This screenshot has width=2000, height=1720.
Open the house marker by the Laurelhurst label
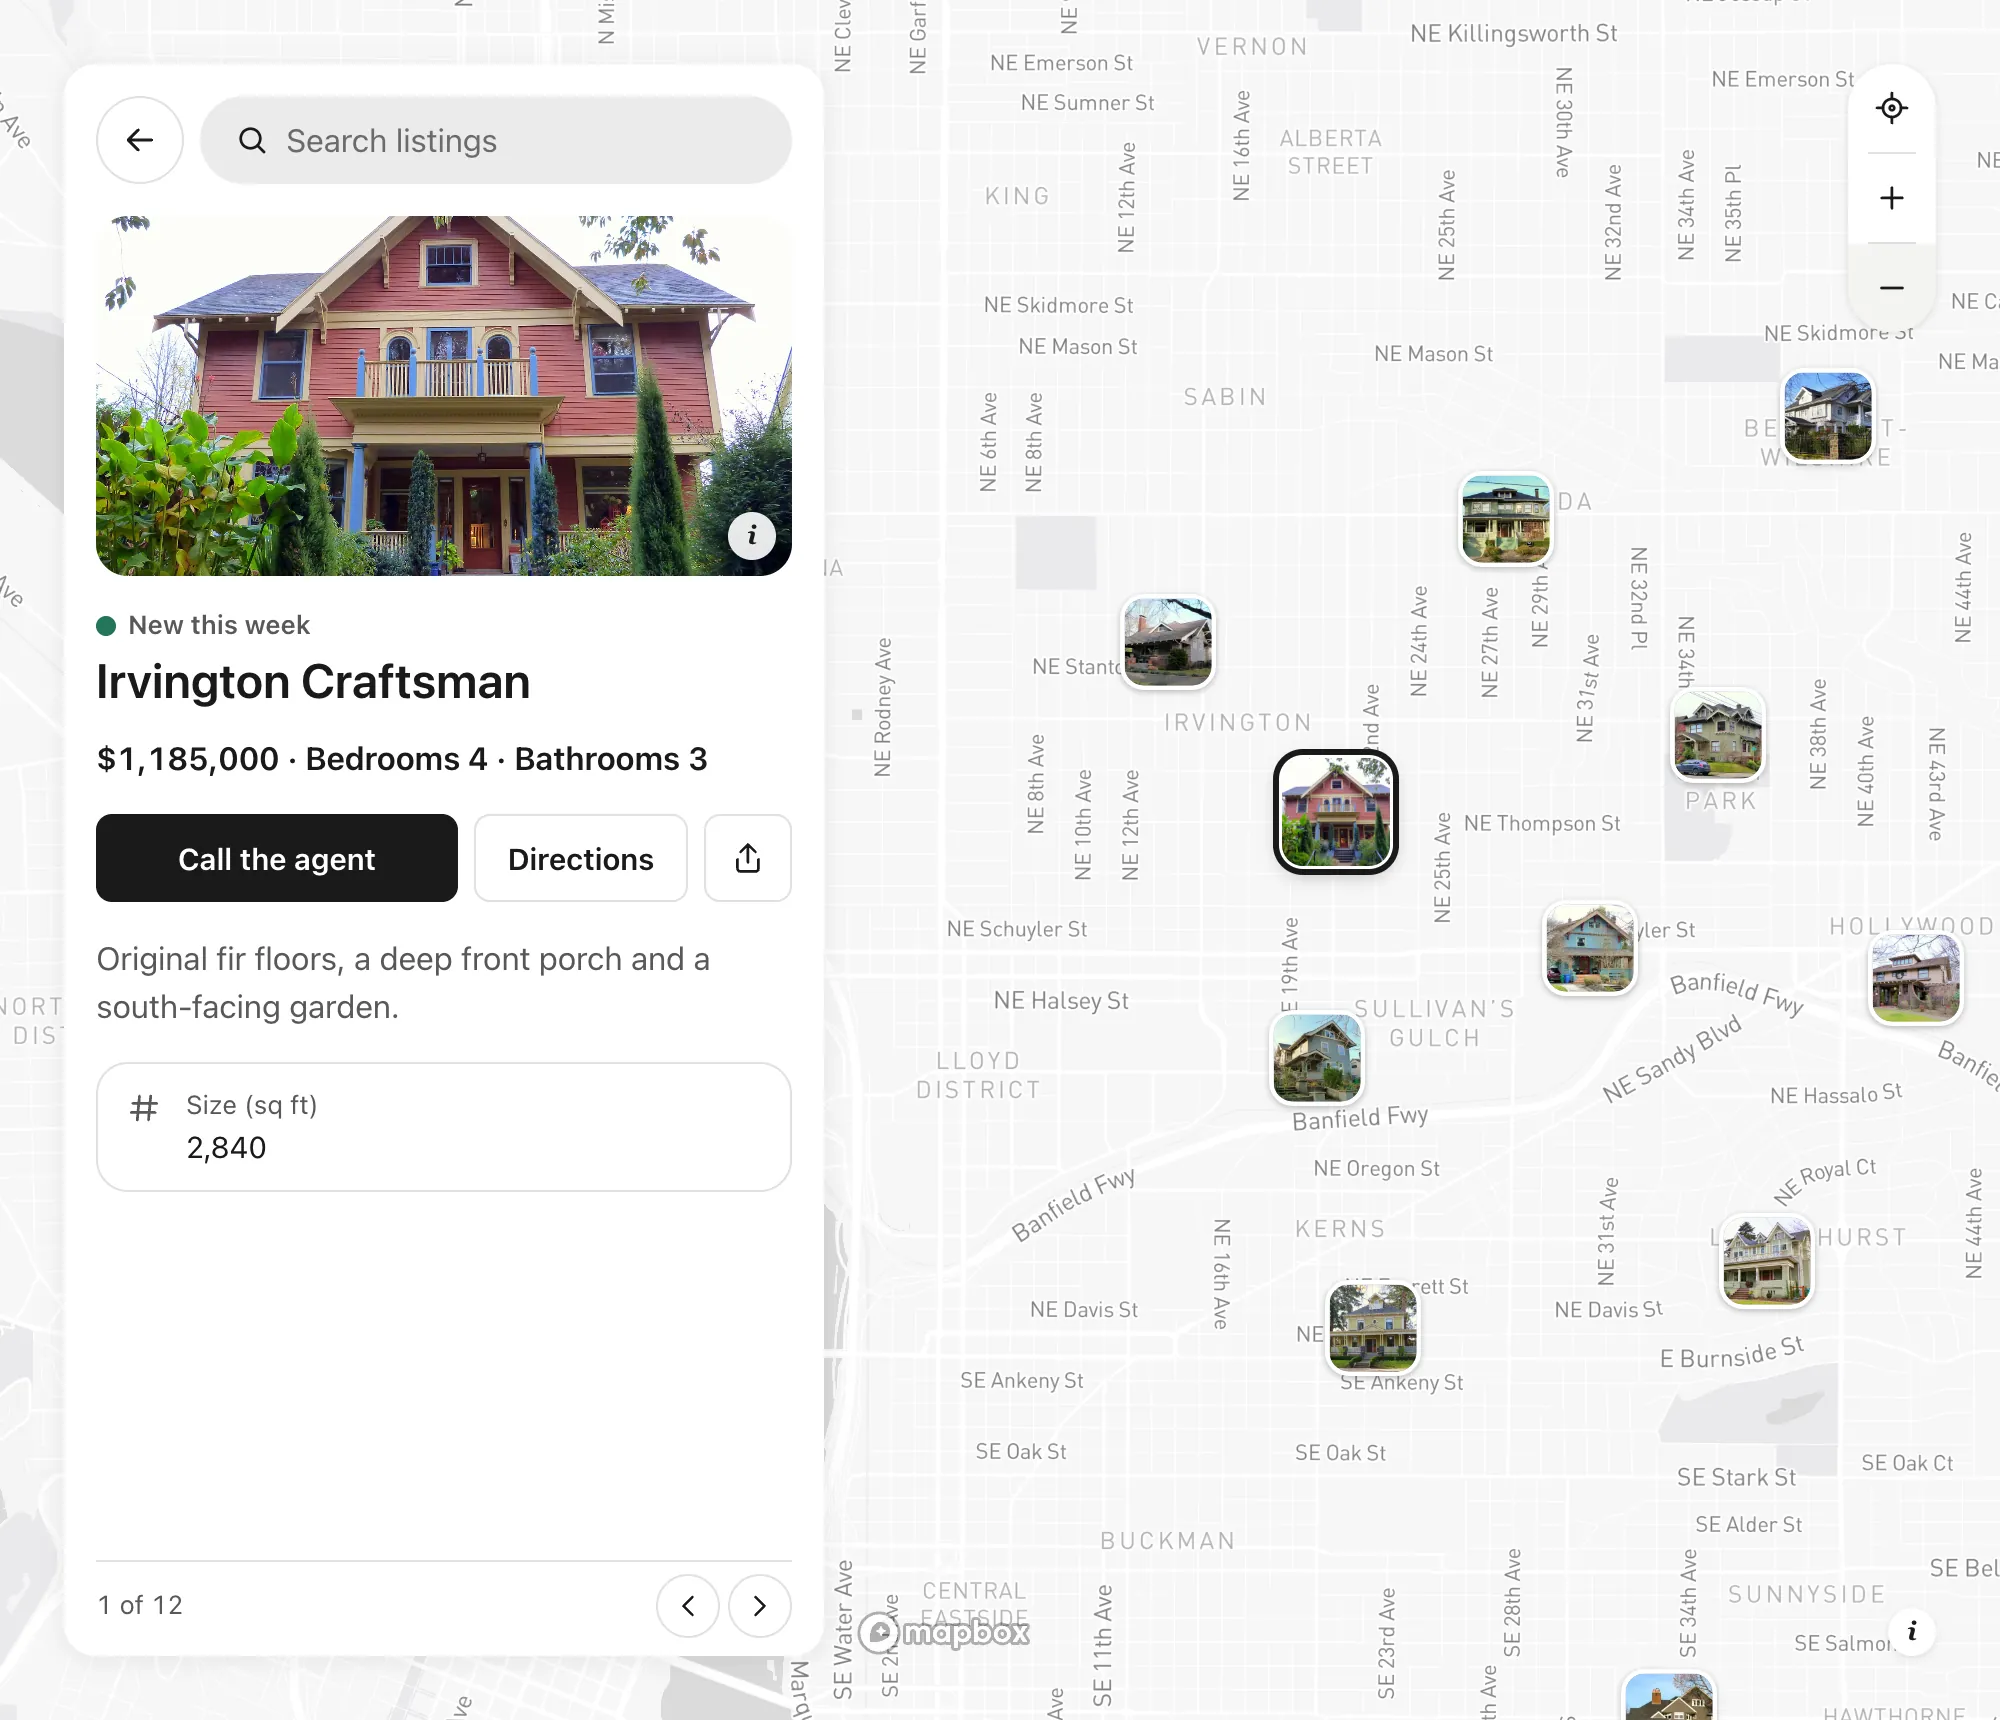(1767, 1261)
